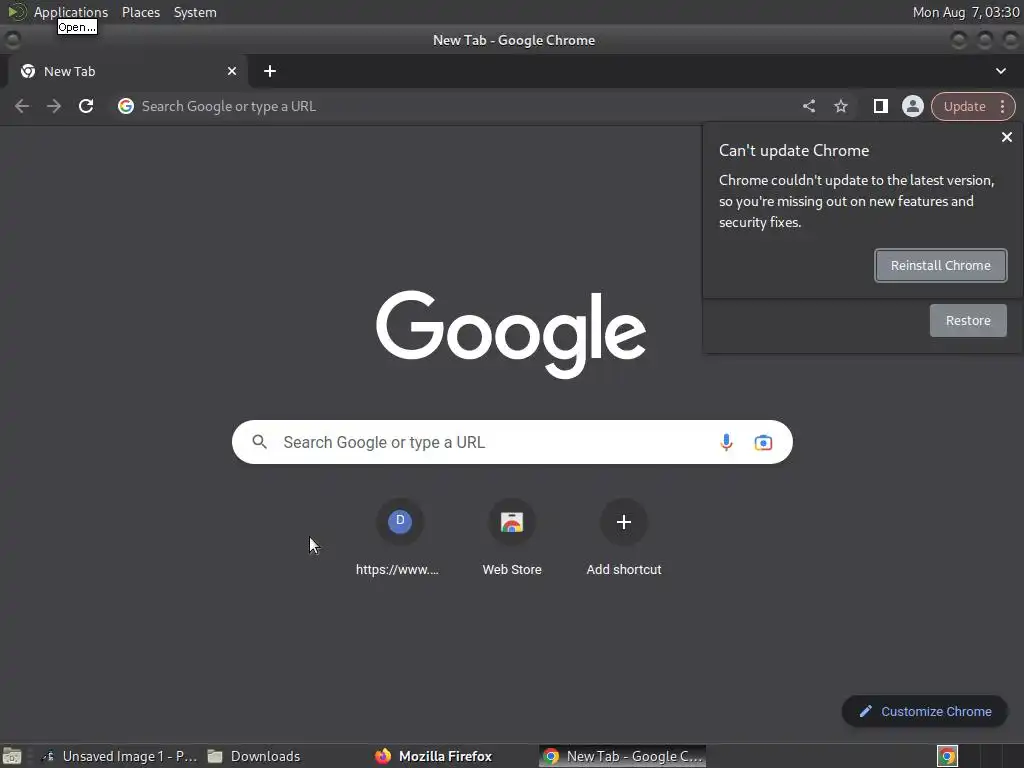Click the forward navigation arrow
Image resolution: width=1024 pixels, height=768 pixels.
click(54, 106)
